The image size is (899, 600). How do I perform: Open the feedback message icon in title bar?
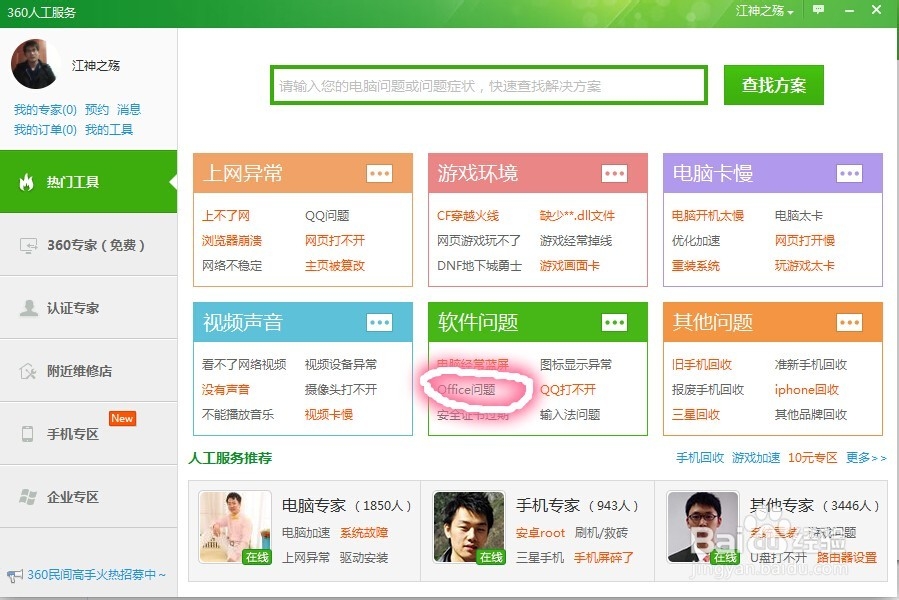click(x=818, y=10)
